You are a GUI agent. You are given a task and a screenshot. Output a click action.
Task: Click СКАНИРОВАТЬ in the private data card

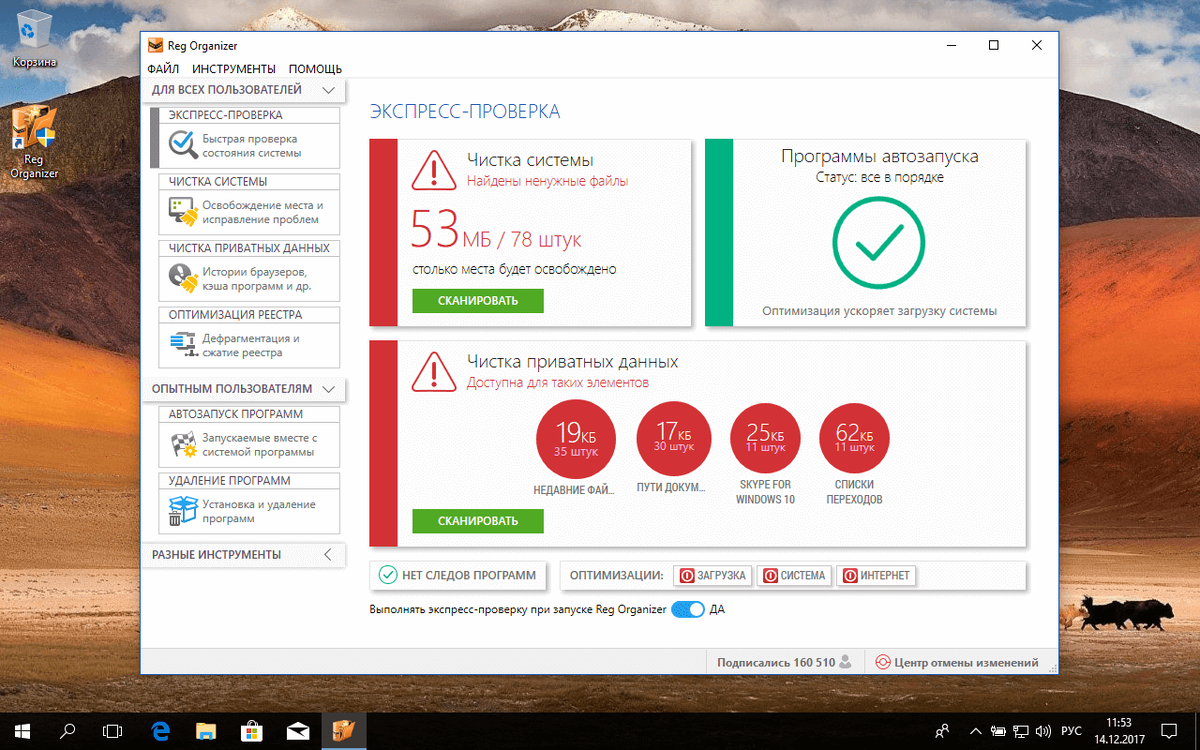pyautogui.click(x=478, y=521)
